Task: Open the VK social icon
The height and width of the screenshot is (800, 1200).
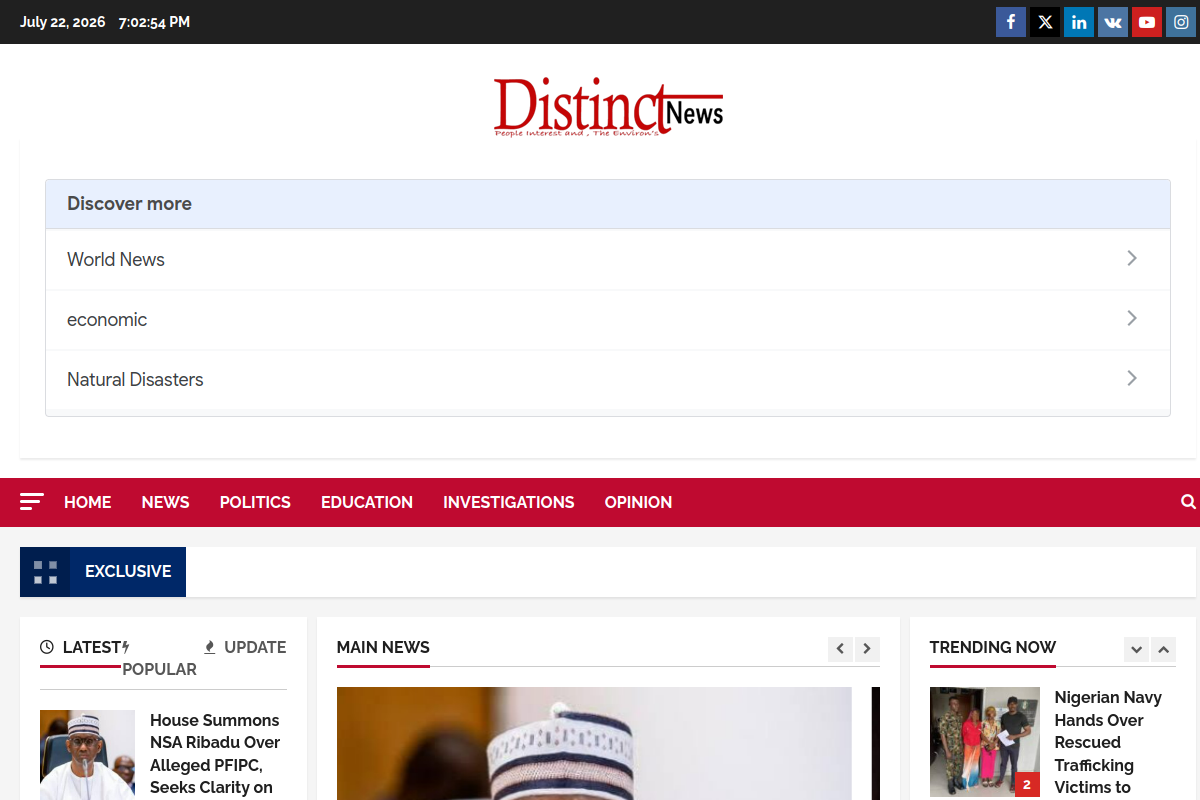Action: point(1113,22)
